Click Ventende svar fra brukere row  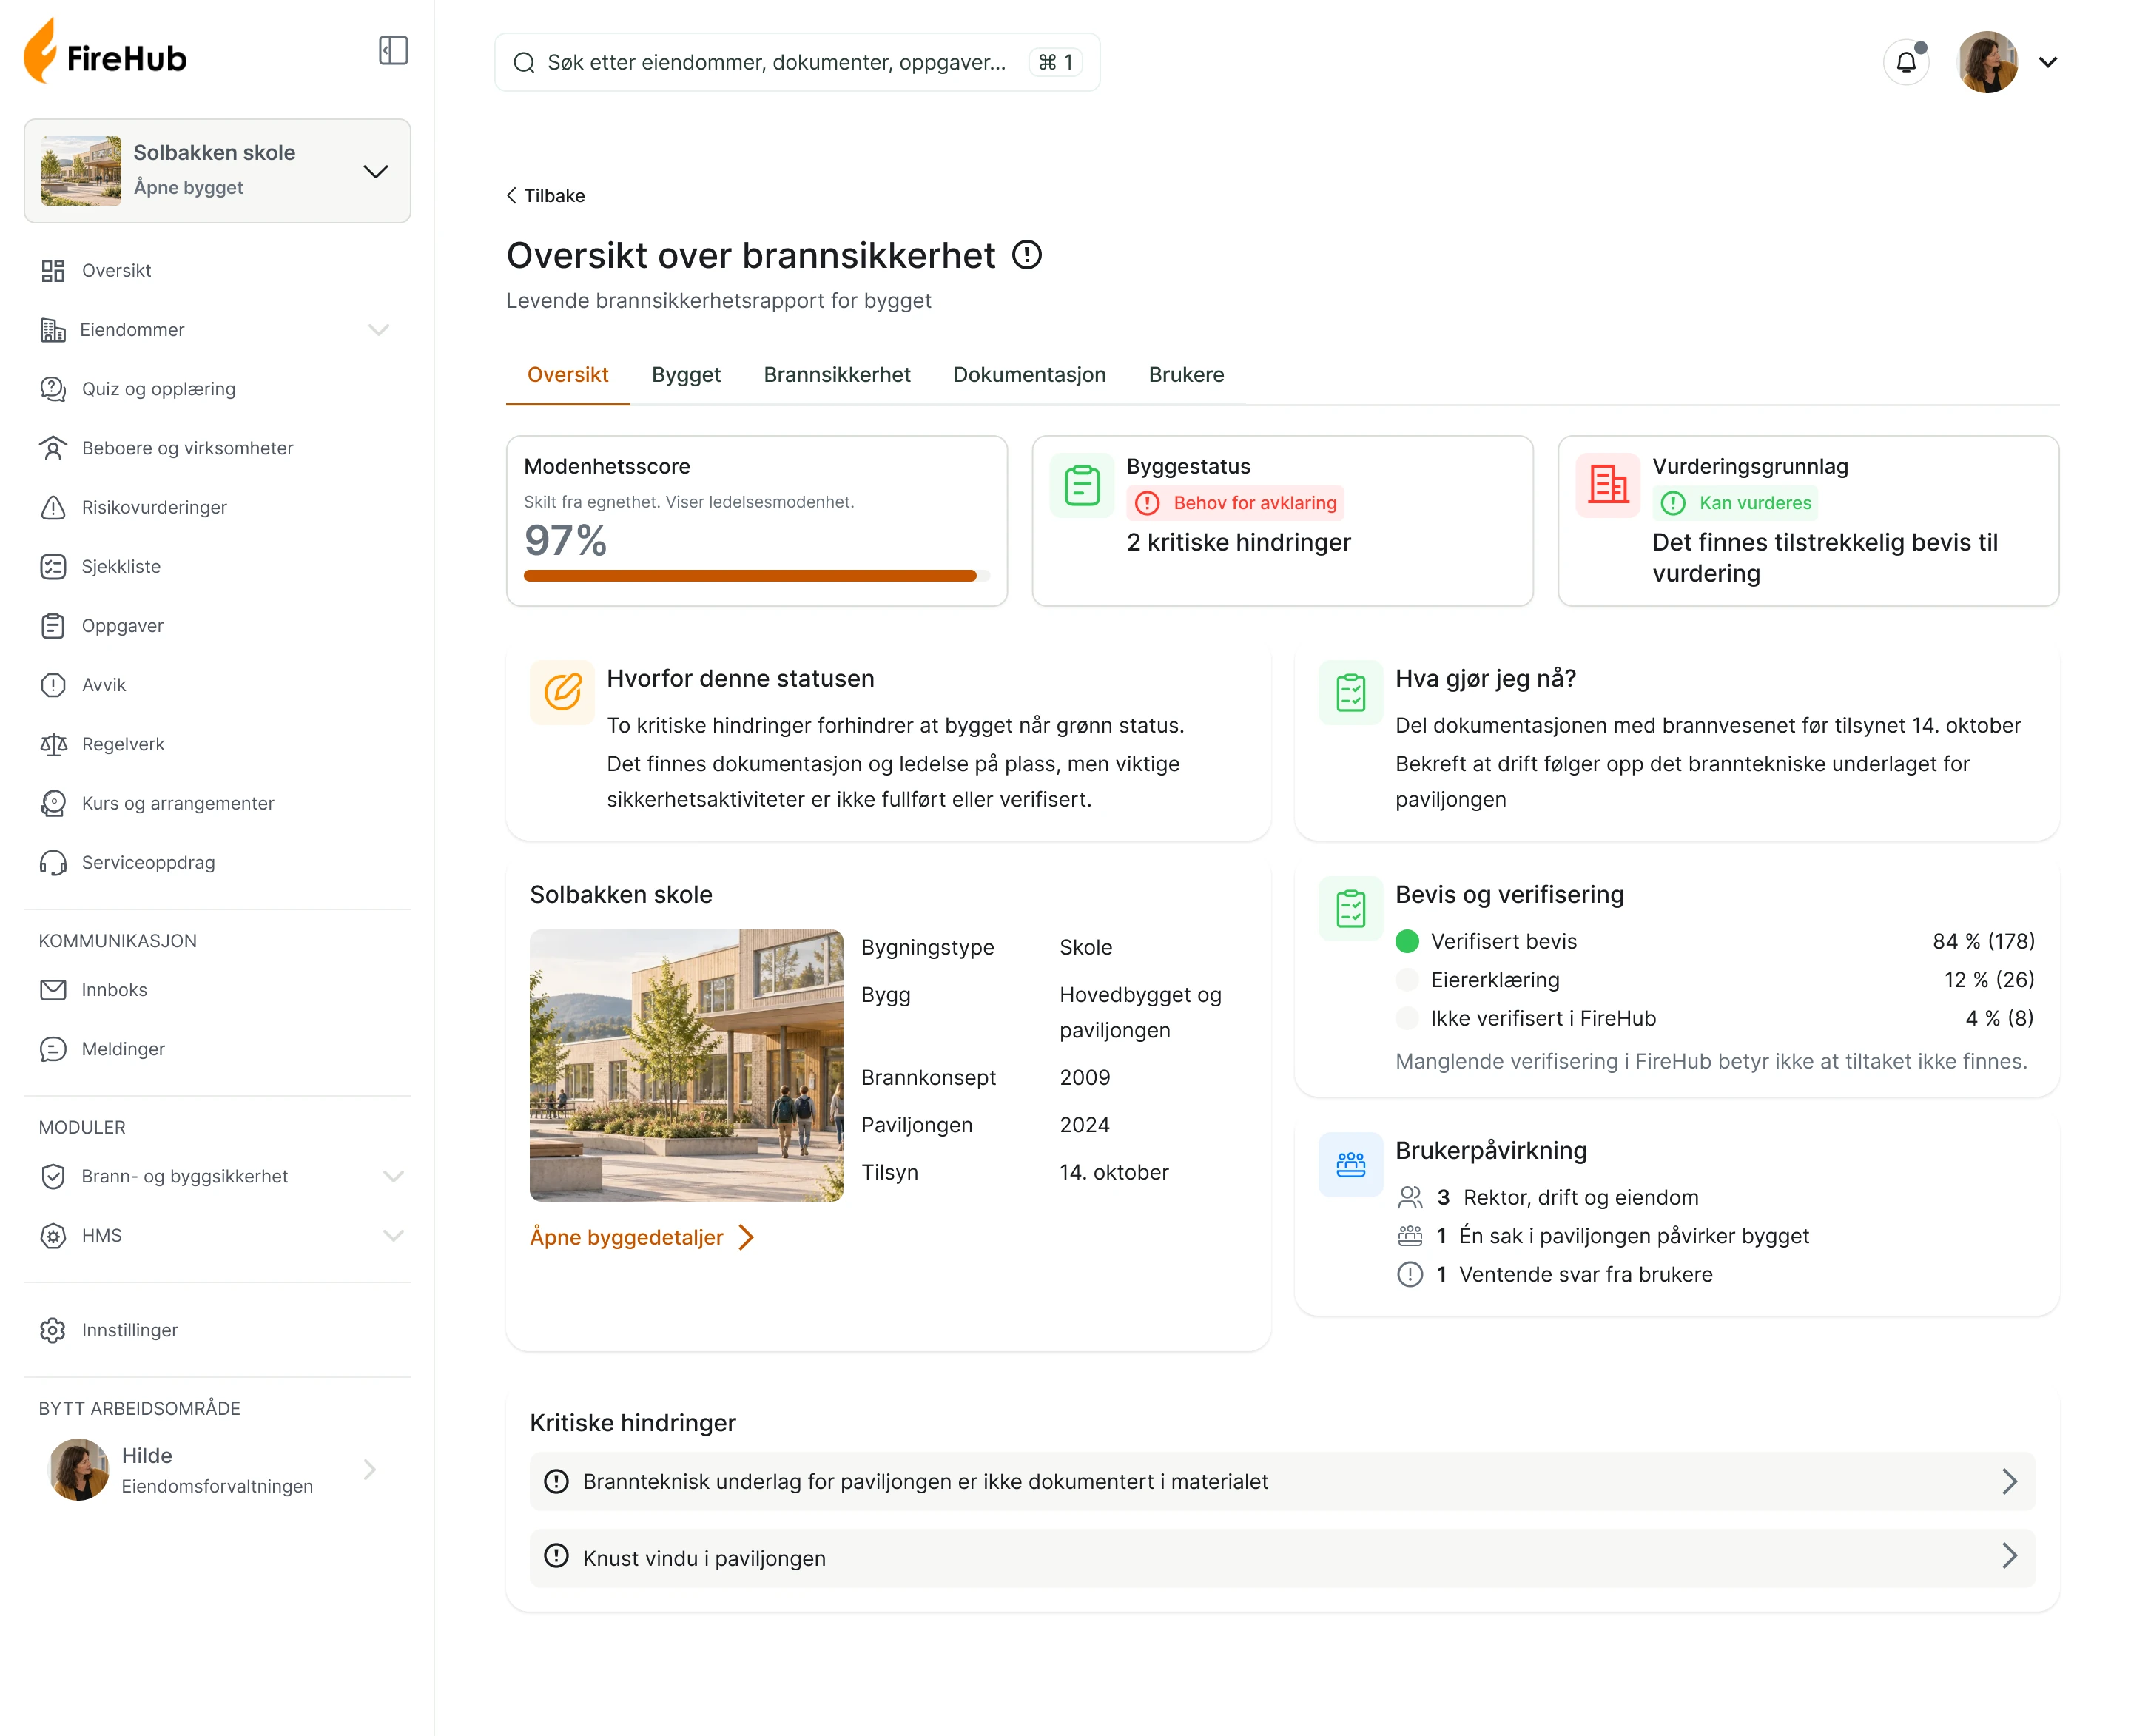click(1555, 1274)
